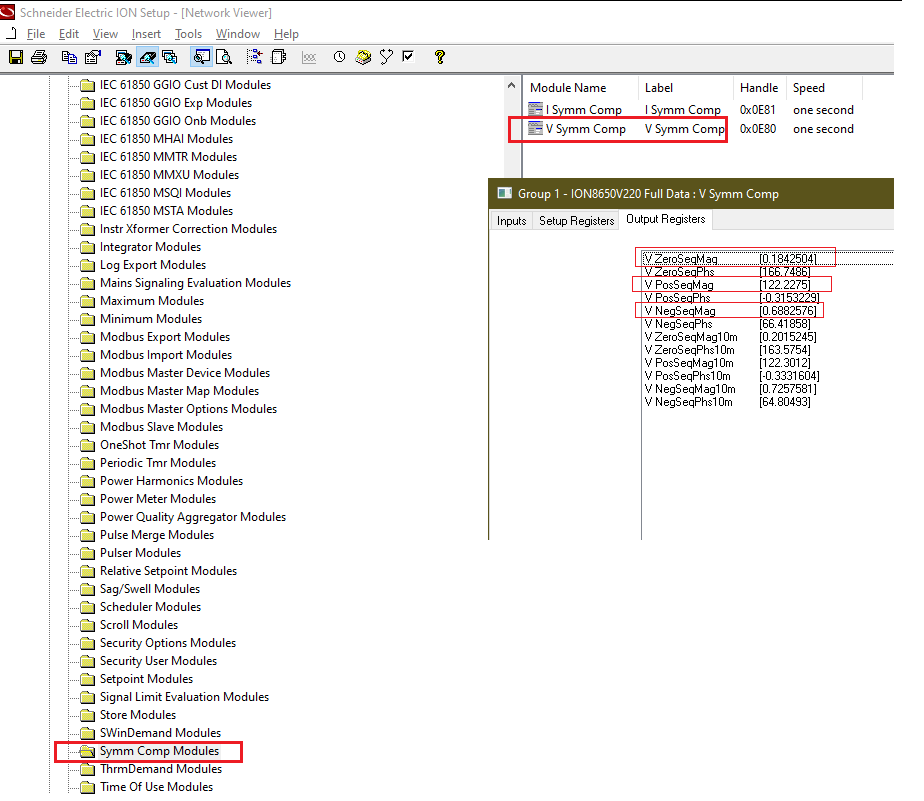
Task: Select the I Symm Comp module row
Action: pyautogui.click(x=691, y=110)
